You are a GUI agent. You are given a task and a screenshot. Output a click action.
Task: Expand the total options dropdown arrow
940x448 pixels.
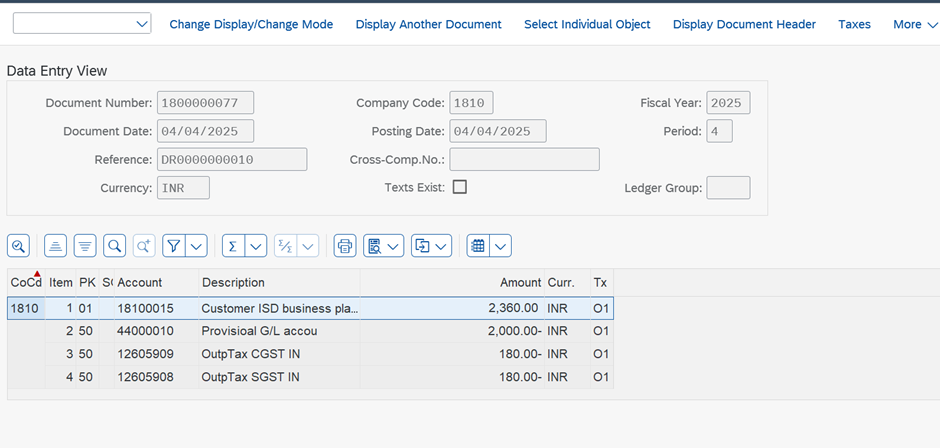[256, 246]
